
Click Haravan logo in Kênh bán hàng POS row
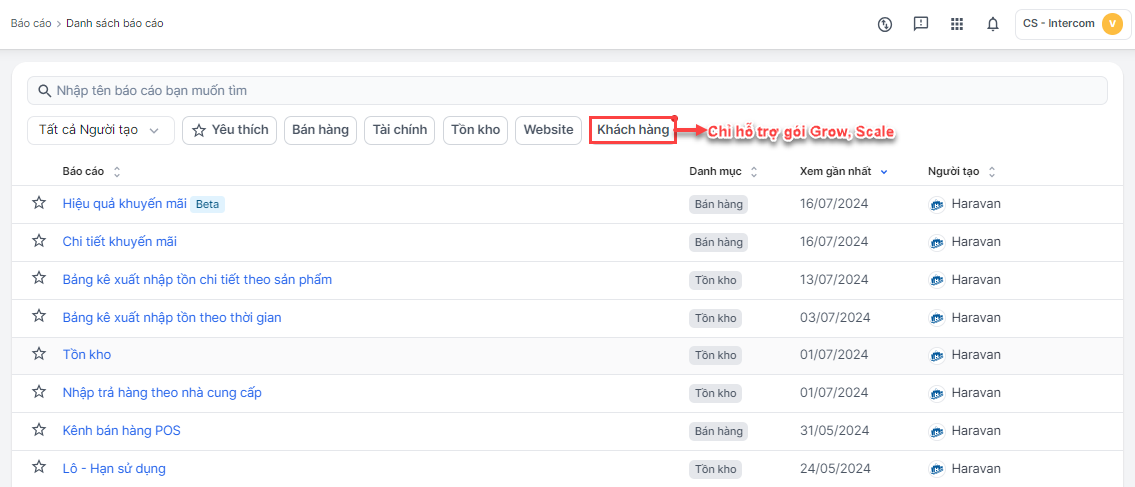(x=937, y=431)
